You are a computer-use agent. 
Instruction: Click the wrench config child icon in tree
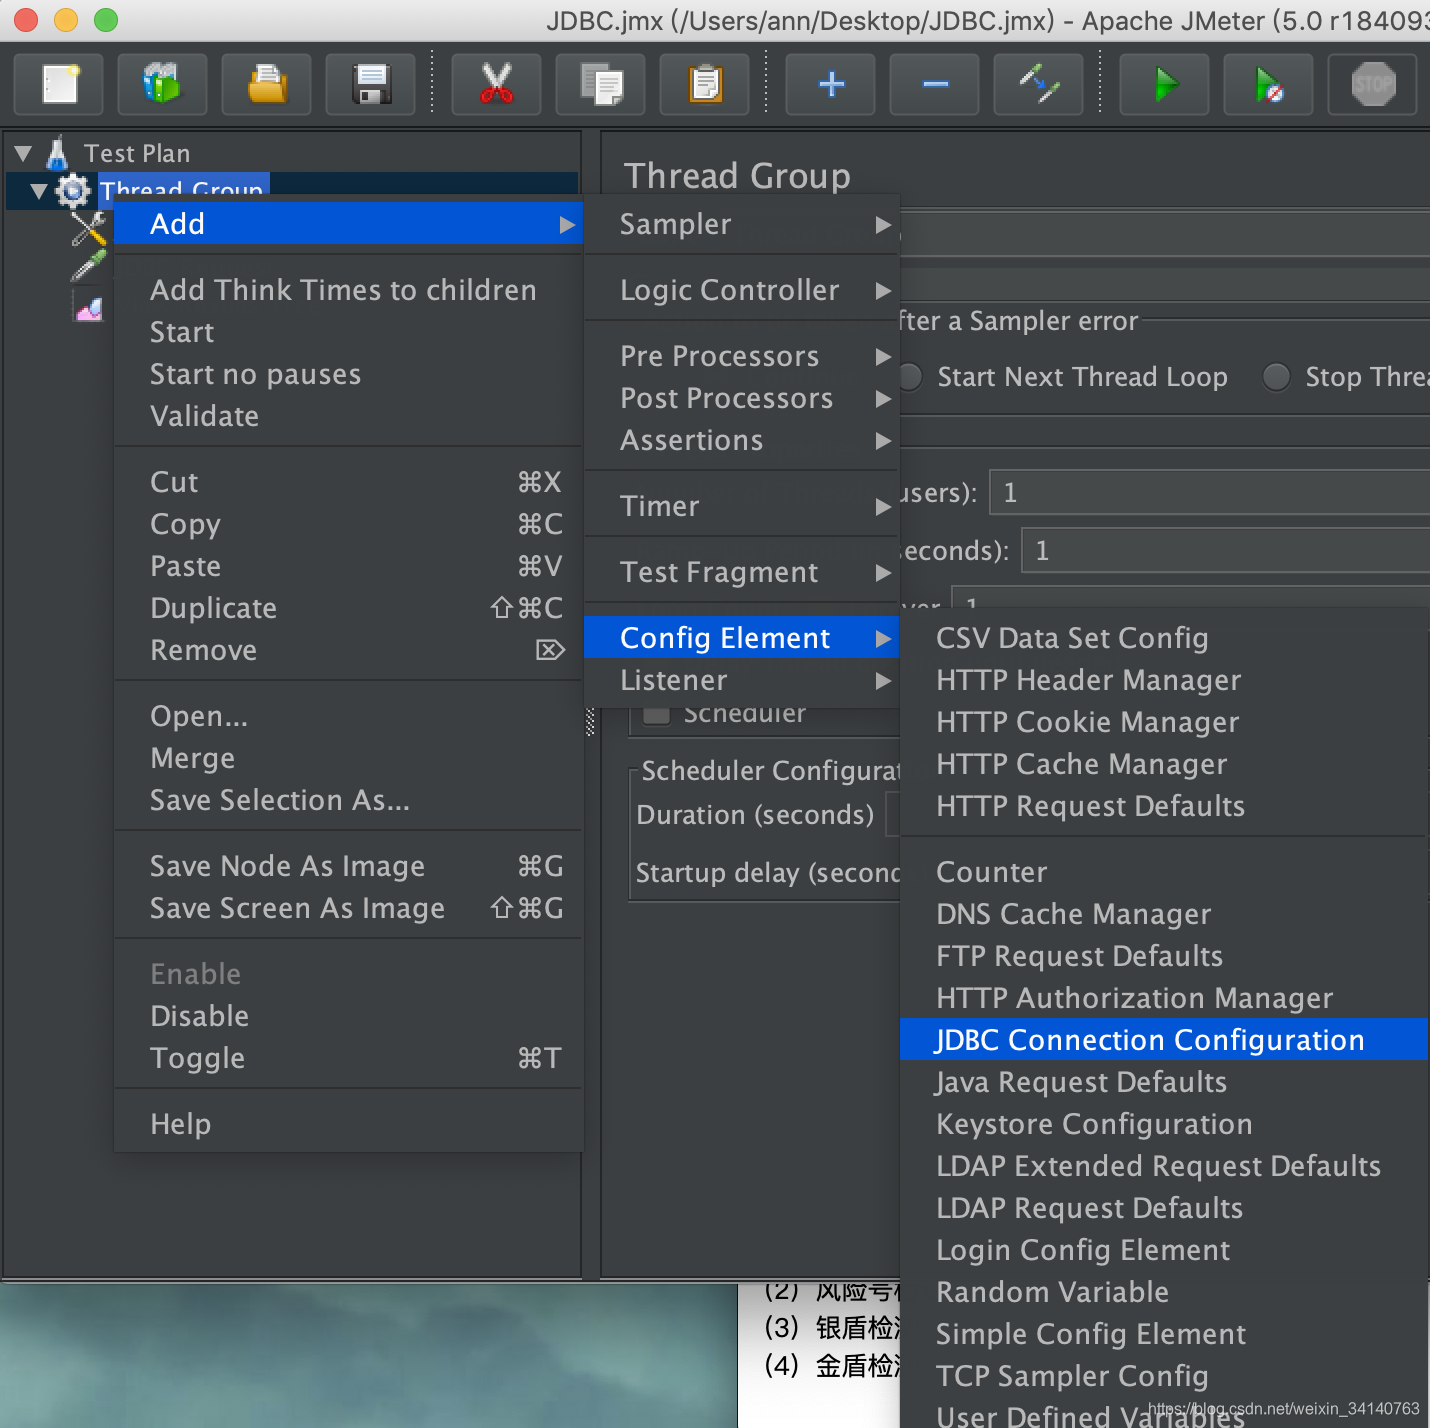[x=89, y=228]
